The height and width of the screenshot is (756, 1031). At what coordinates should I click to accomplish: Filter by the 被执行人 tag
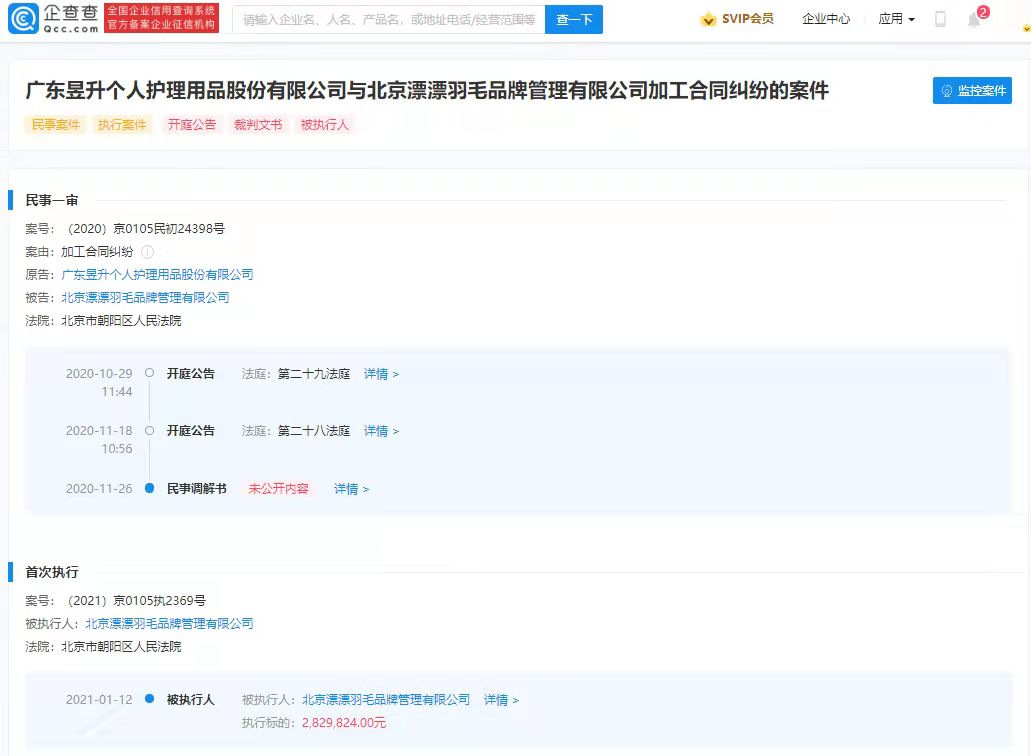pos(324,124)
